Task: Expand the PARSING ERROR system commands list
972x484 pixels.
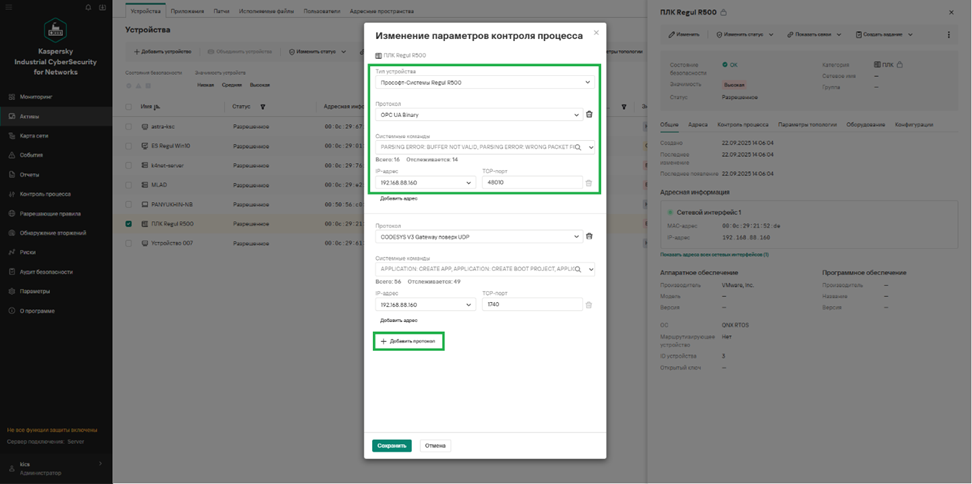Action: point(591,147)
